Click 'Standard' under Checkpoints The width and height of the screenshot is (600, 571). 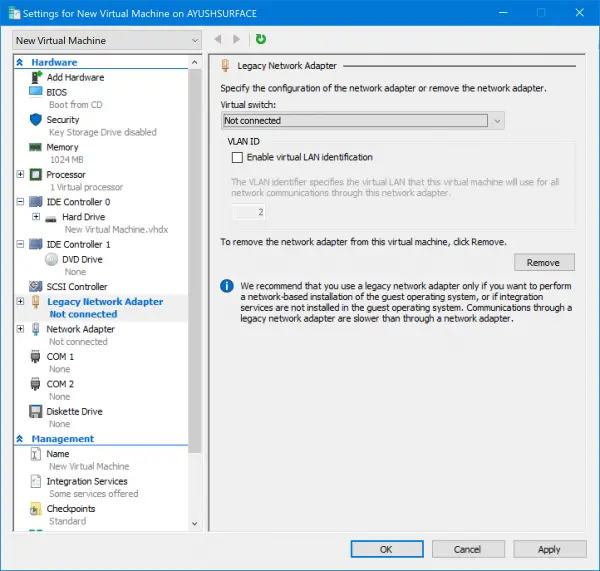pyautogui.click(x=68, y=521)
